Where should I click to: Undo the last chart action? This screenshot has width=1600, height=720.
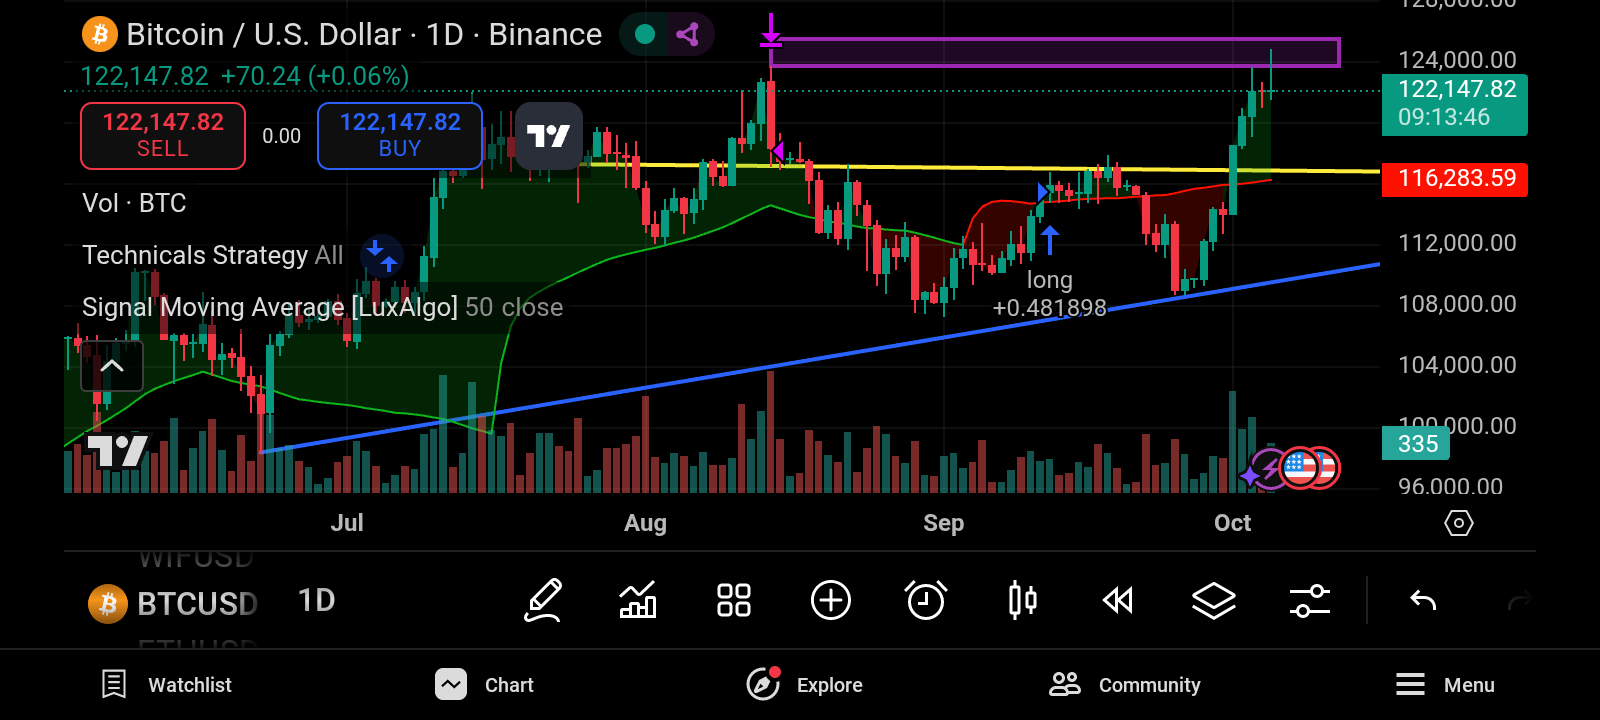(1423, 601)
